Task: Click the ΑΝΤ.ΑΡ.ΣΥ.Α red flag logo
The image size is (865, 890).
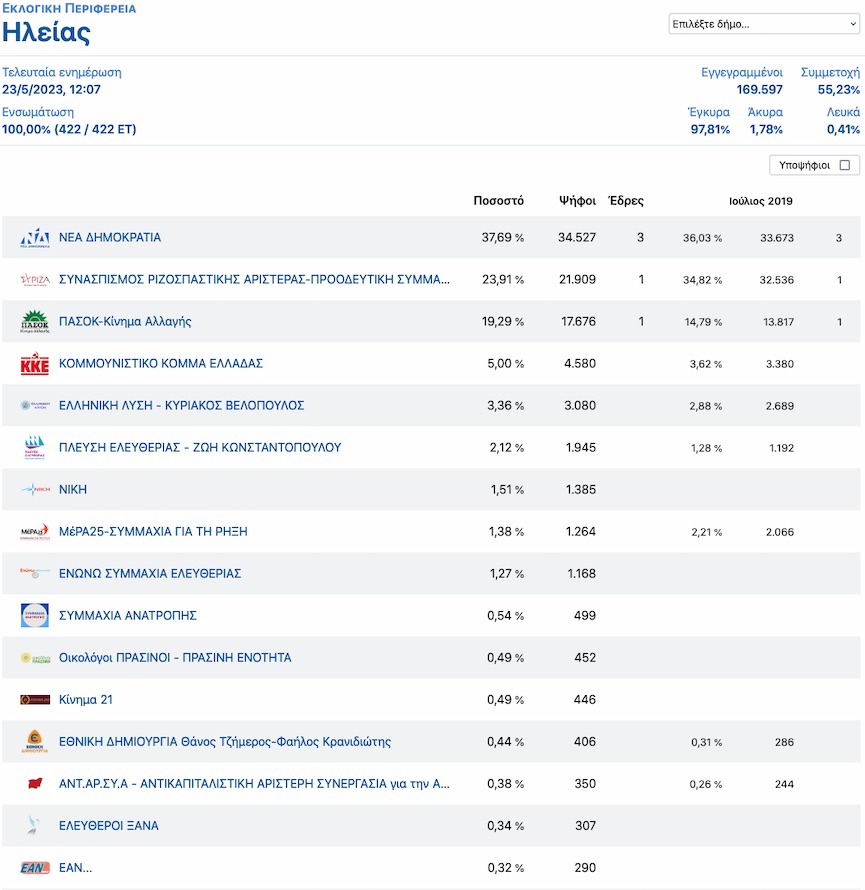Action: [x=35, y=784]
